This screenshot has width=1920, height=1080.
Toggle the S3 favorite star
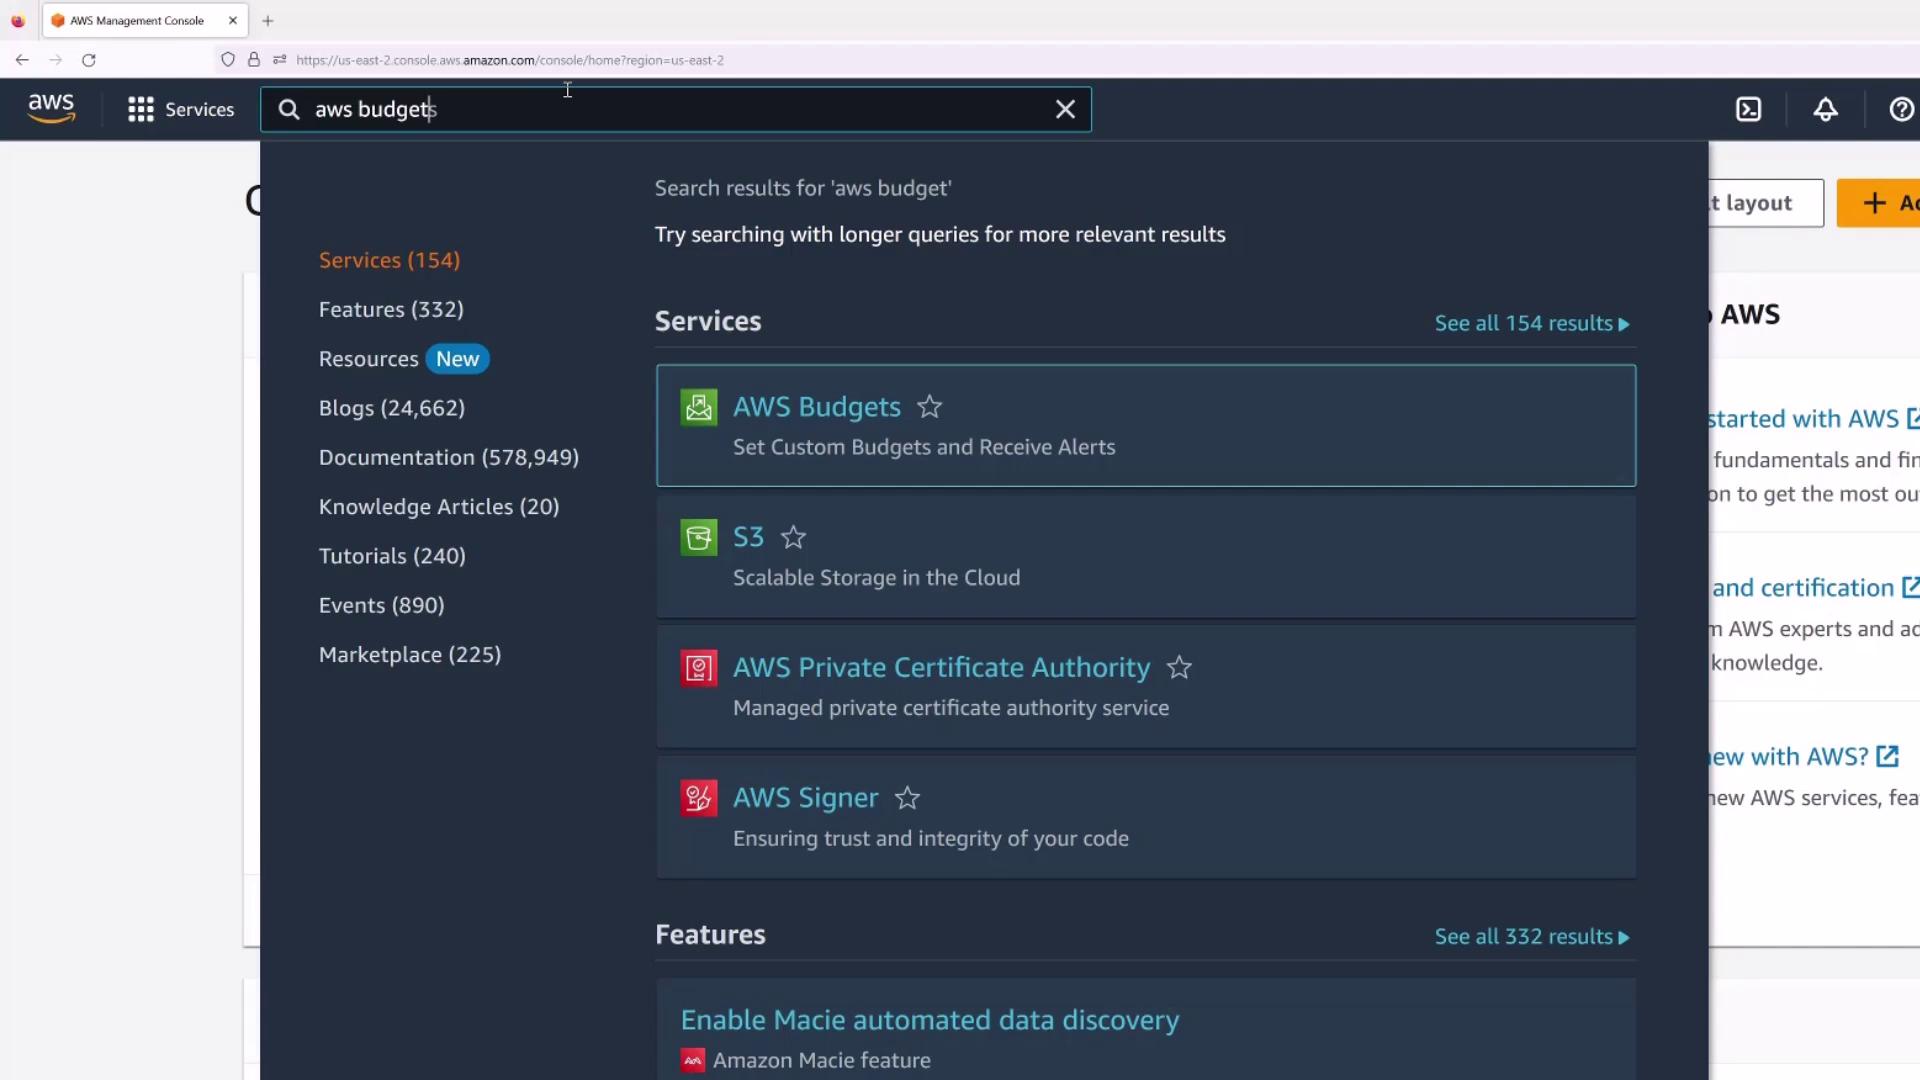(793, 538)
